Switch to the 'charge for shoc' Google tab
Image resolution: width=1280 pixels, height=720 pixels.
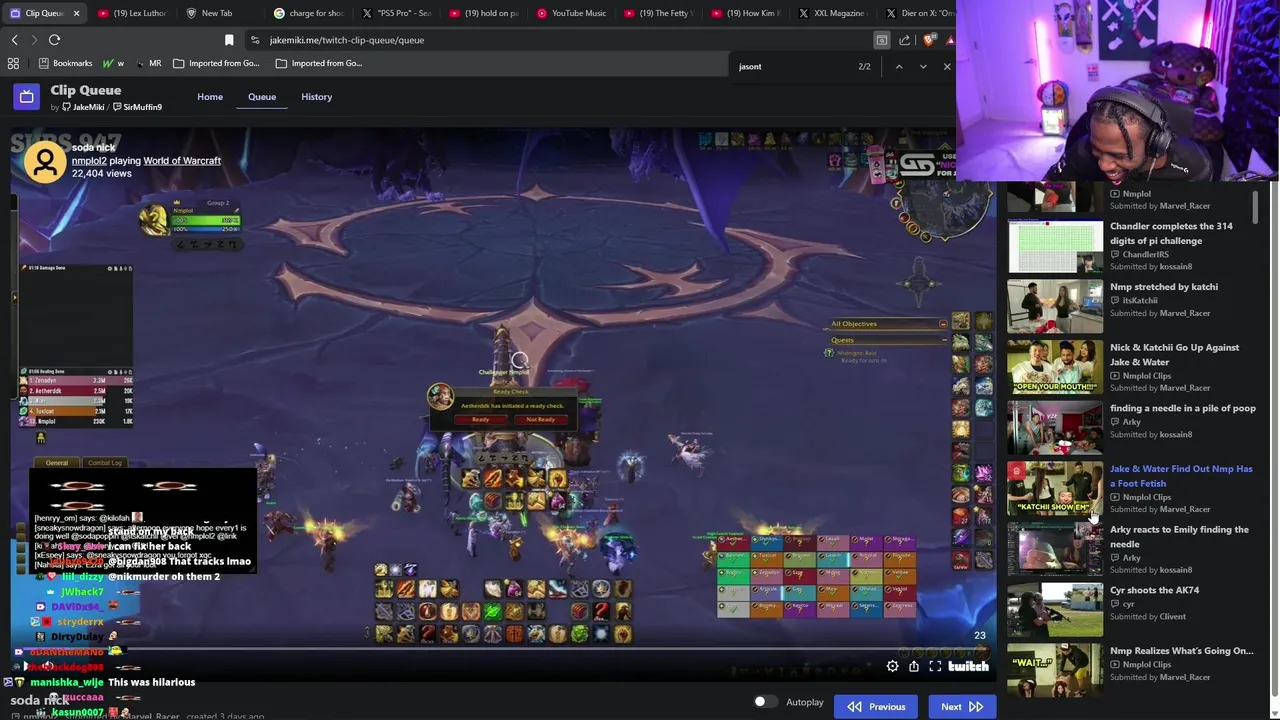(x=308, y=13)
